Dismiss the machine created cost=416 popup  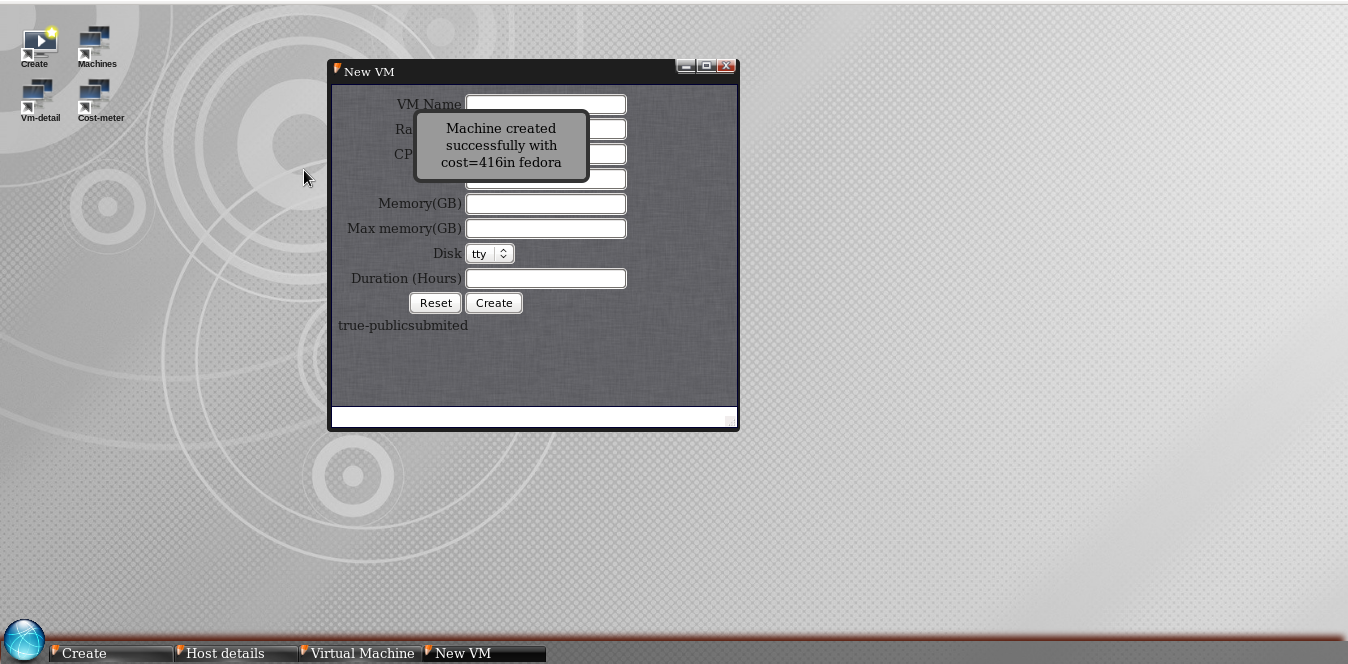tap(500, 145)
